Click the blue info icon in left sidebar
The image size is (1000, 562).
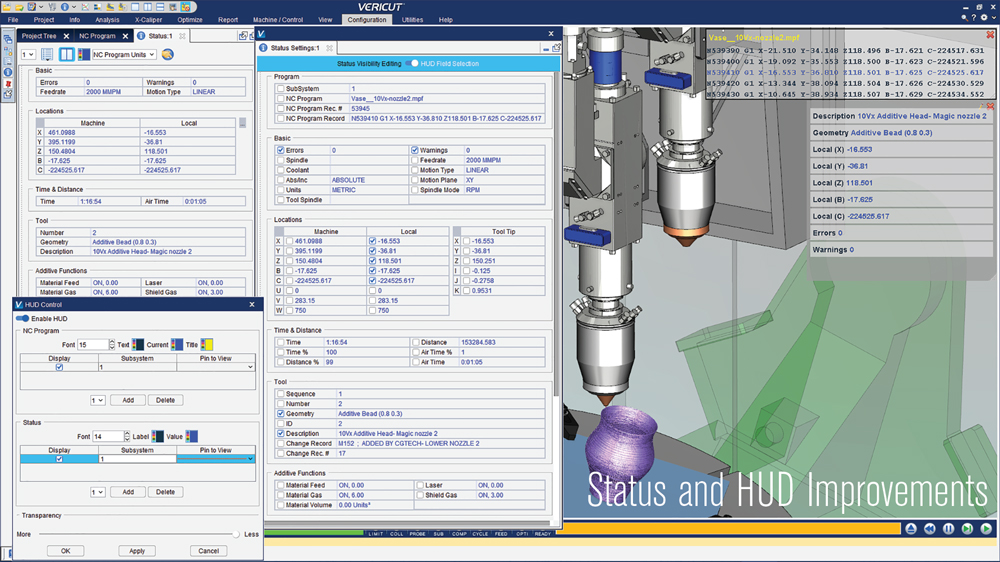coord(8,71)
